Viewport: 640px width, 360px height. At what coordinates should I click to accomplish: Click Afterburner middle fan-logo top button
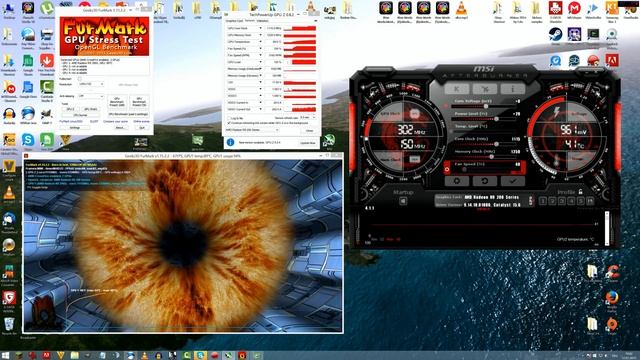(x=484, y=88)
